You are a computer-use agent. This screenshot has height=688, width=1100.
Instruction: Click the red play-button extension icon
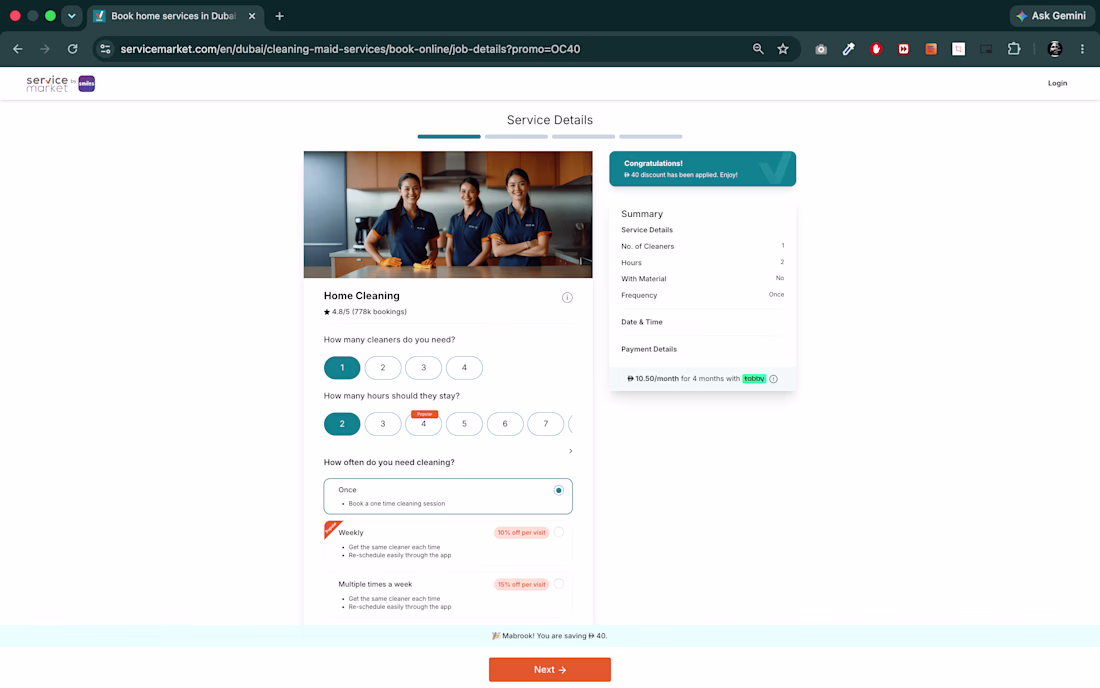tap(904, 49)
